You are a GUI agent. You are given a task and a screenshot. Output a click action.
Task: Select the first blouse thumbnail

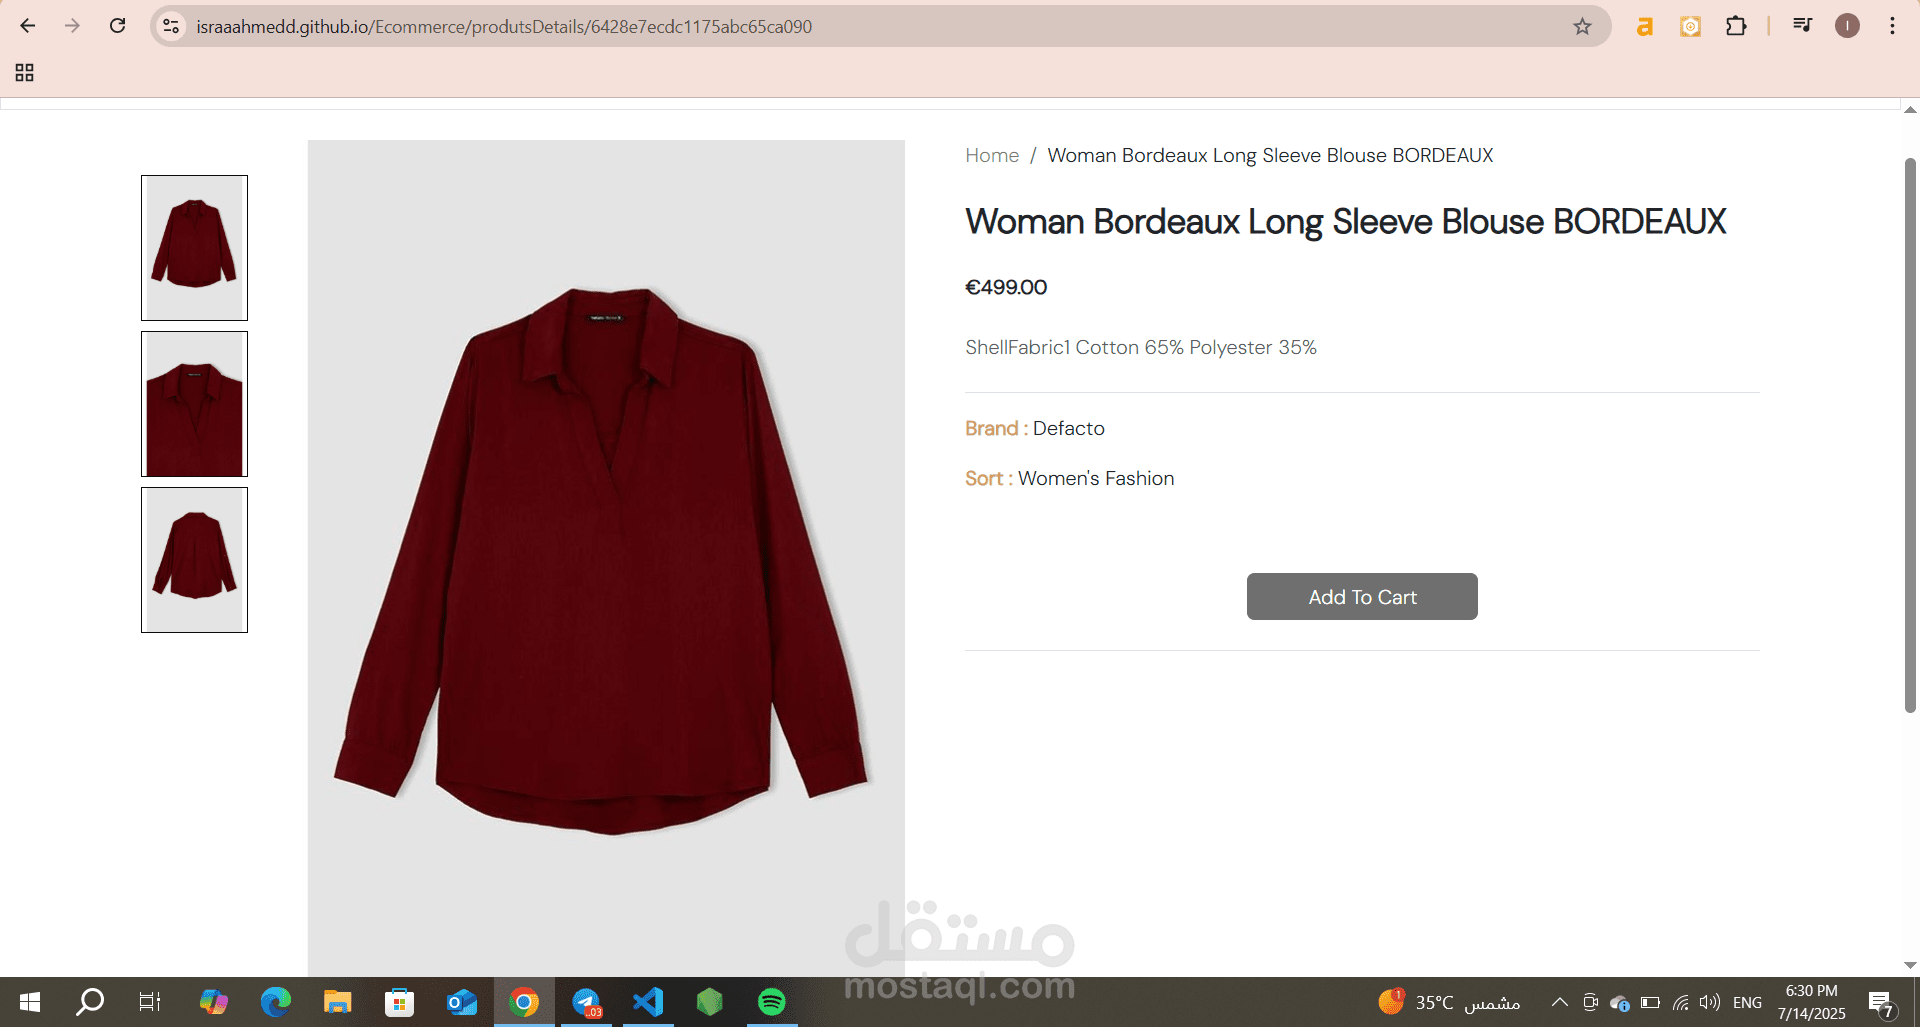tap(194, 248)
